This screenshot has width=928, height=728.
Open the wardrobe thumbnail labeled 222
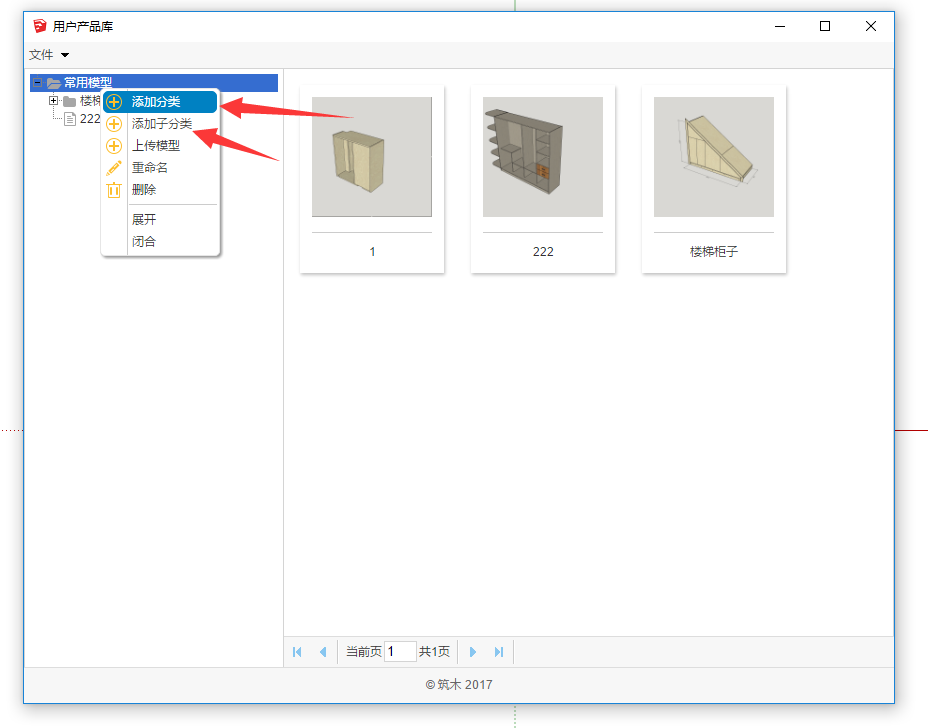543,157
